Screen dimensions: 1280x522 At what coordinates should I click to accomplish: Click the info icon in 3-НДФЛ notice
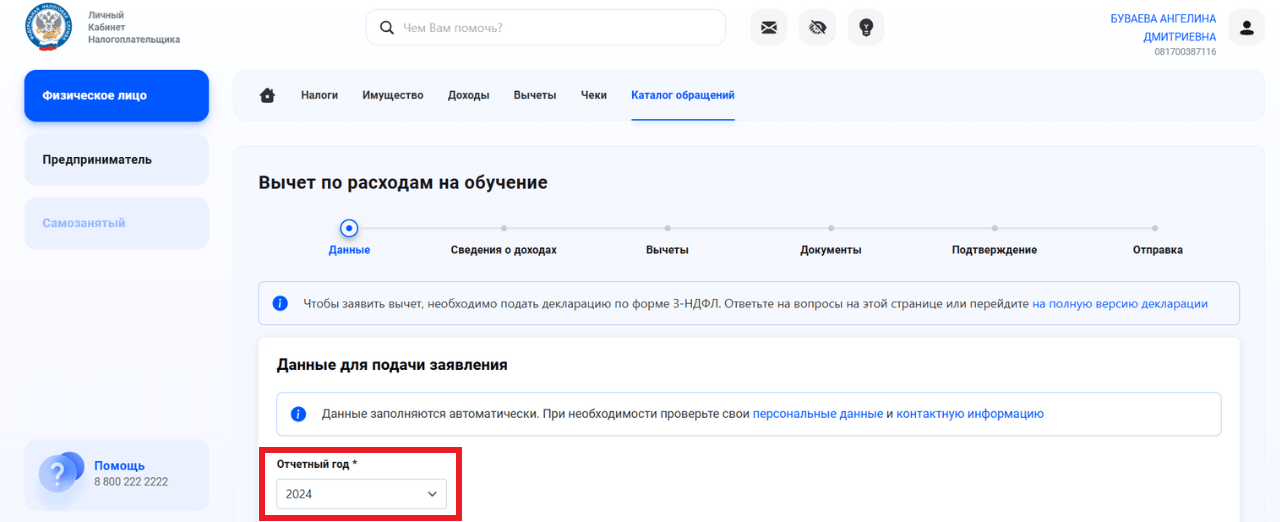[281, 303]
